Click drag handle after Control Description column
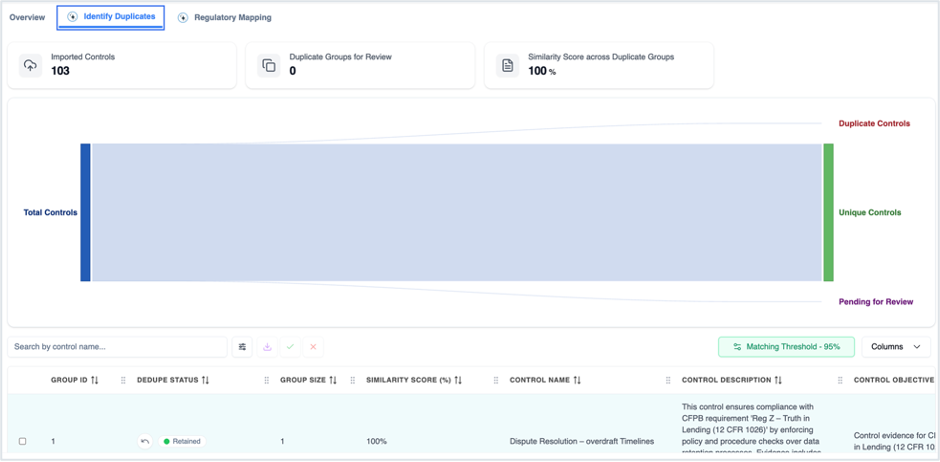 click(x=840, y=380)
